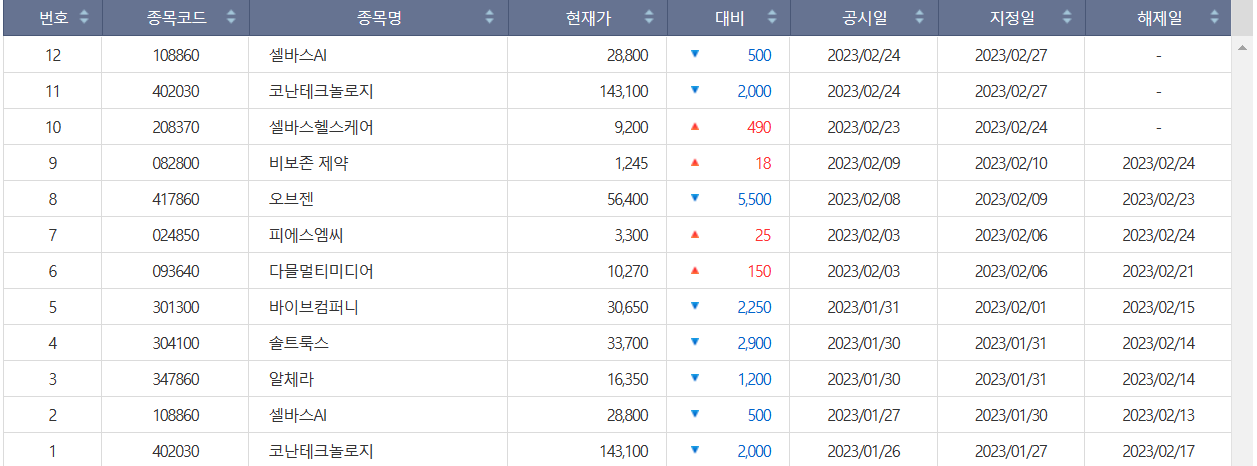Click stock code 024850
Image resolution: width=1257 pixels, height=466 pixels.
(176, 235)
